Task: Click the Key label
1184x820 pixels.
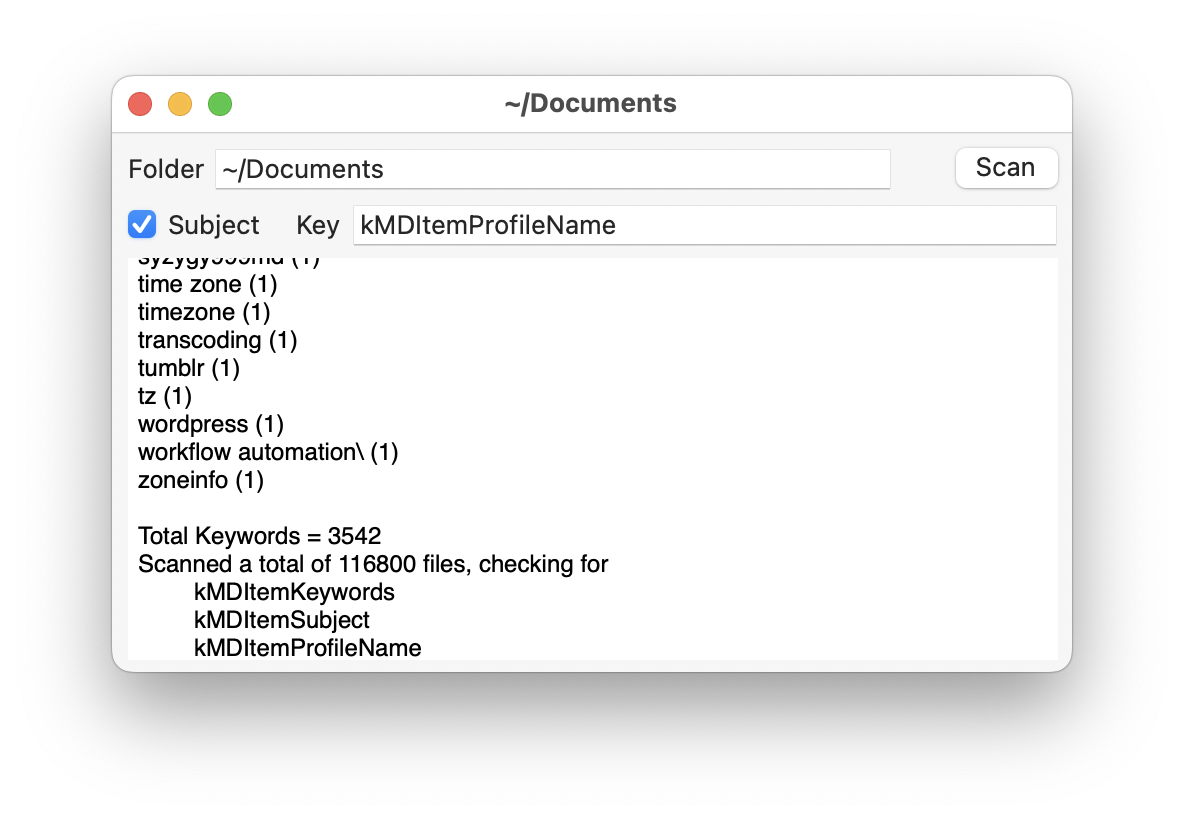Action: (318, 225)
